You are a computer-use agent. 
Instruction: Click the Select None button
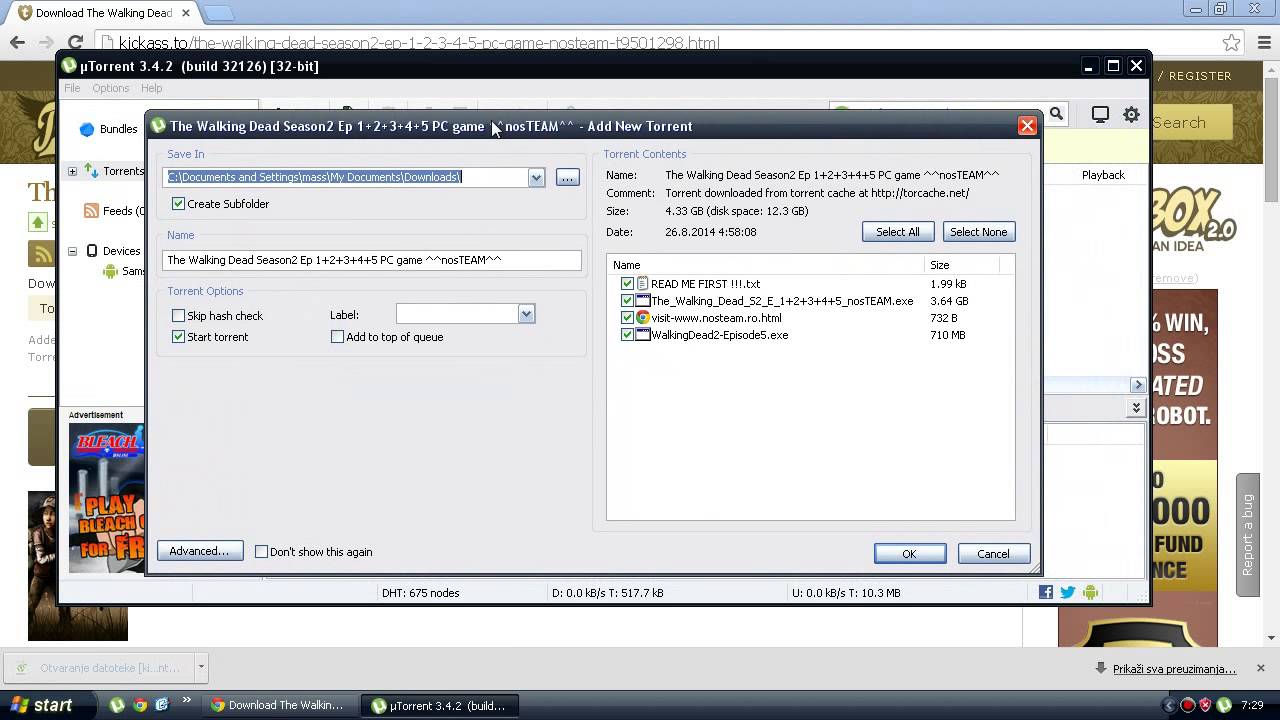tap(978, 232)
